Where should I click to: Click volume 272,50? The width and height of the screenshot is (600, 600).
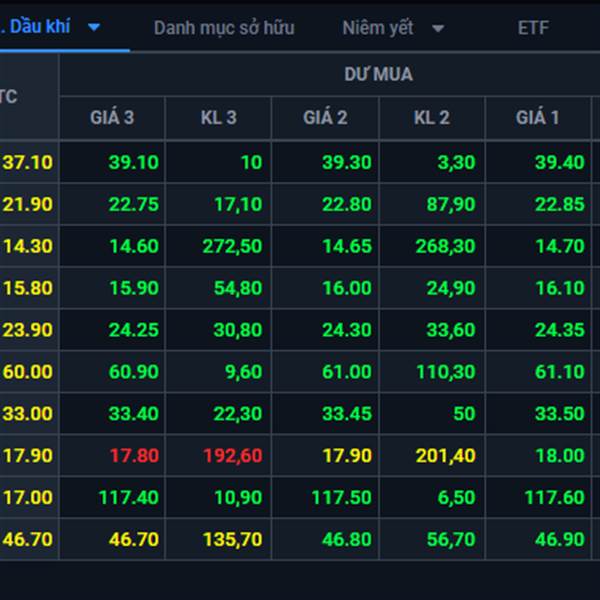click(232, 246)
